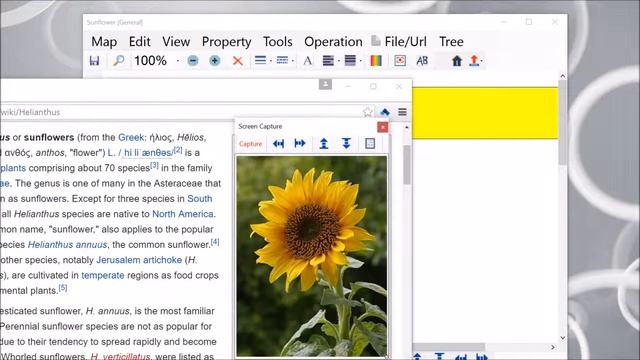The width and height of the screenshot is (640, 360).
Task: Open the Property menu
Action: (x=227, y=42)
